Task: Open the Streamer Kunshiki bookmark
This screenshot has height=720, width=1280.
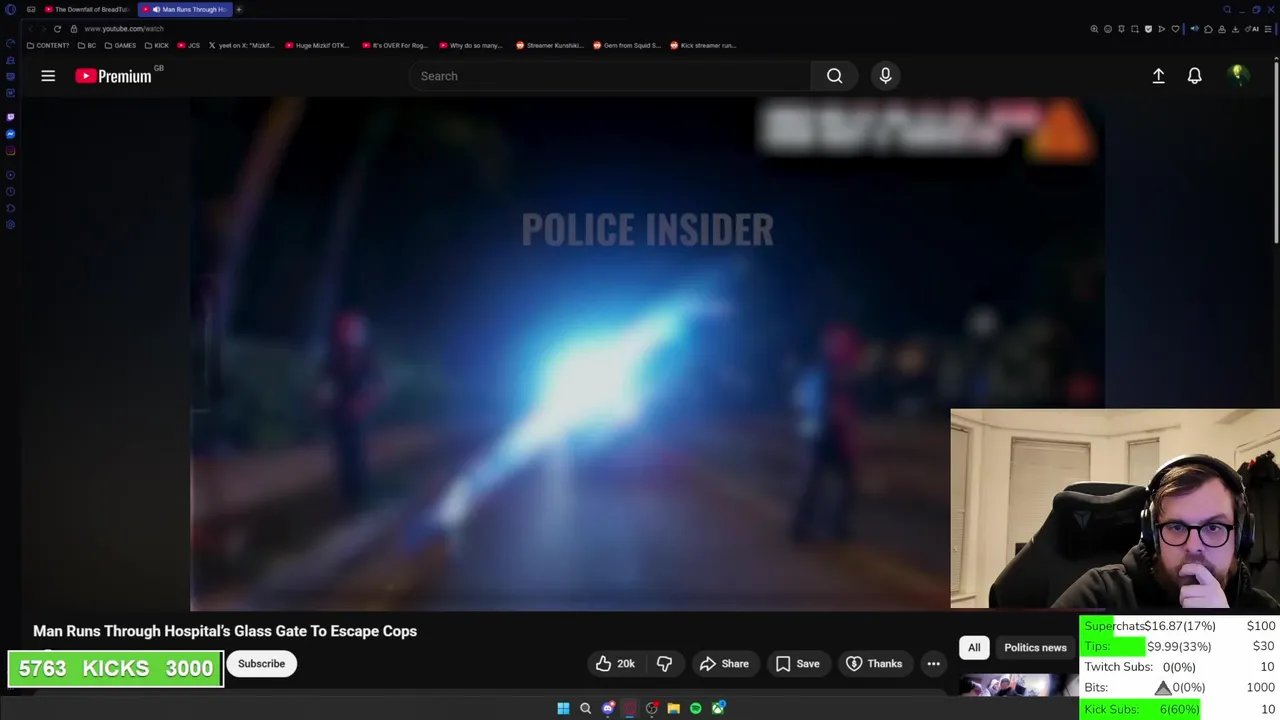Action: point(549,45)
